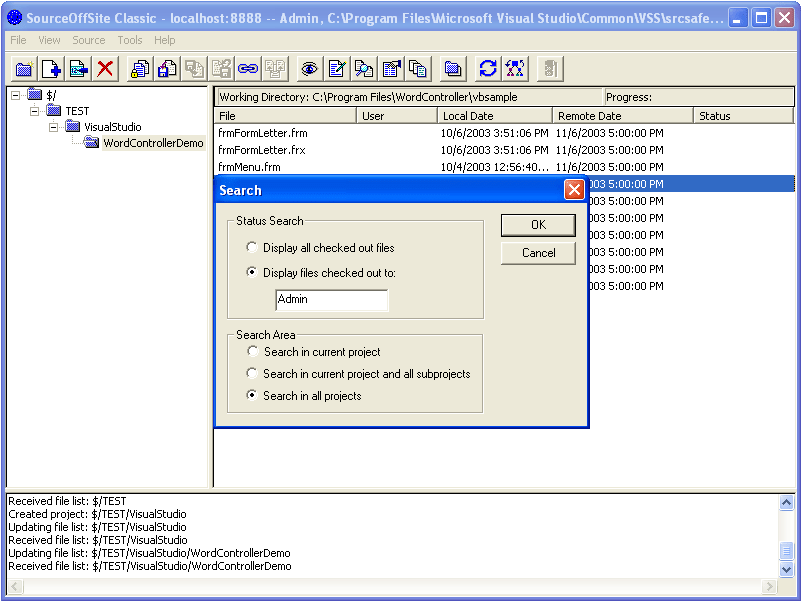Sort by the User column header
The image size is (805, 604).
pyautogui.click(x=397, y=116)
